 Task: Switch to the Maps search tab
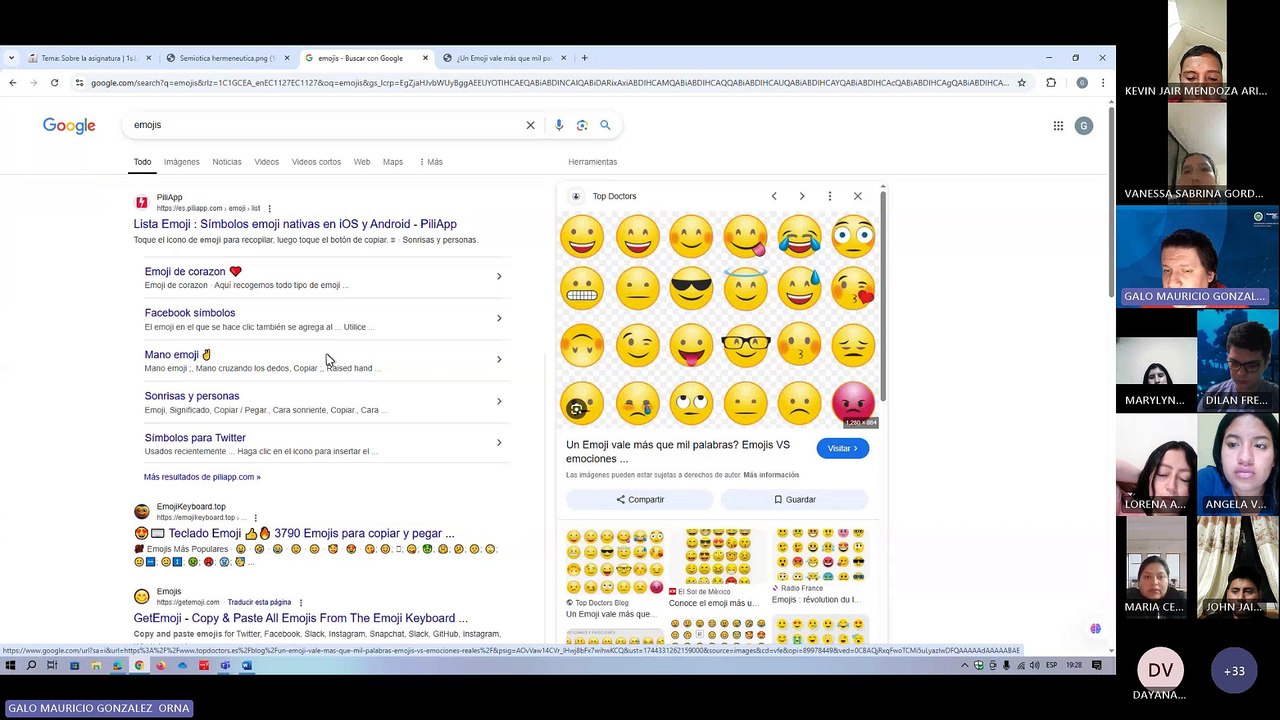(x=393, y=162)
